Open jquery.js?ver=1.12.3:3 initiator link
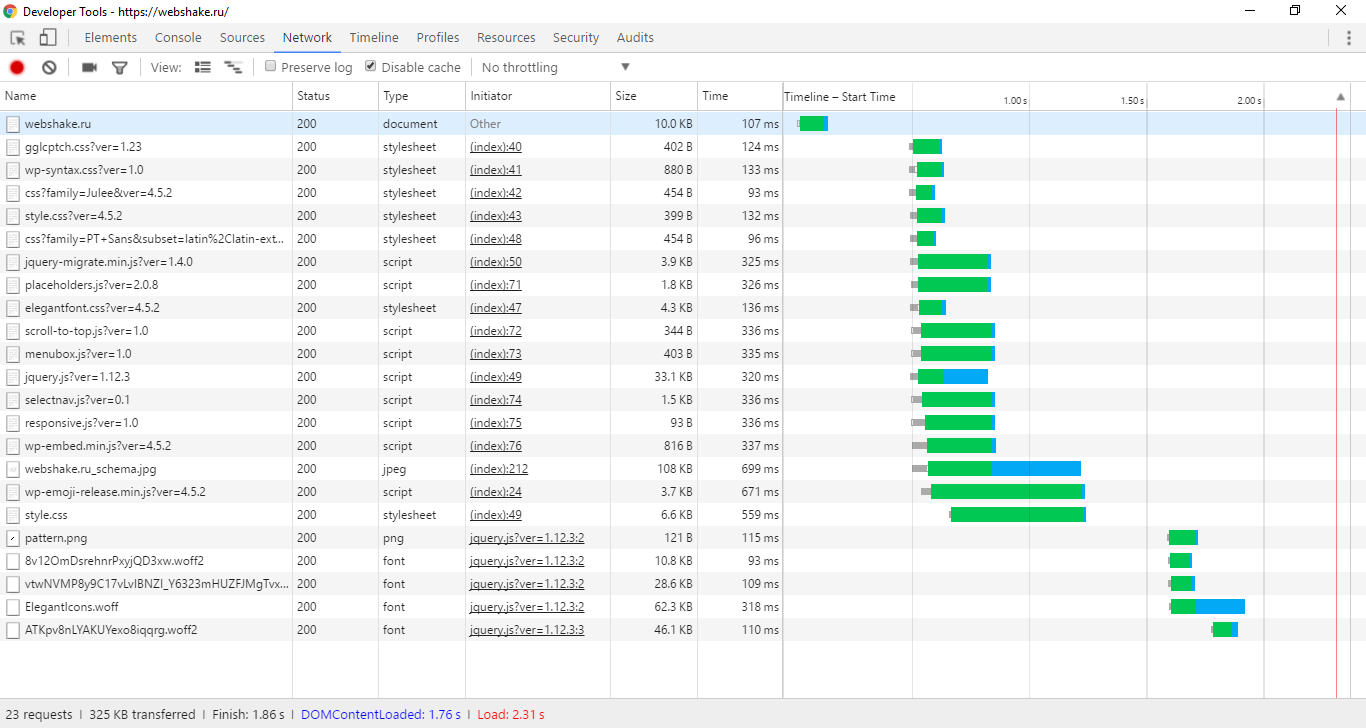Viewport: 1366px width, 728px height. [527, 630]
